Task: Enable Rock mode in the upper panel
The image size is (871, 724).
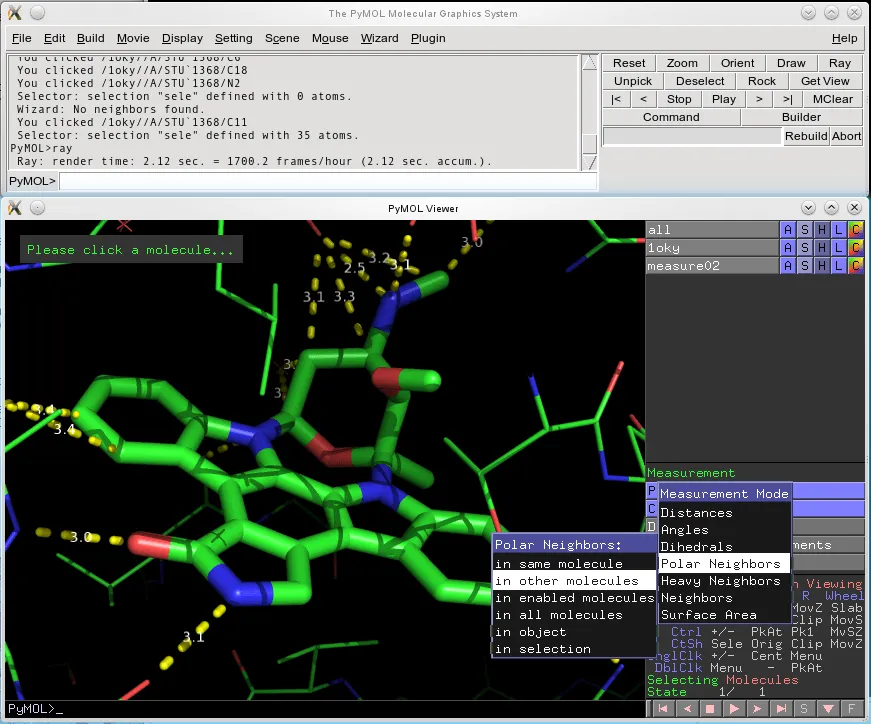Action: [x=762, y=80]
